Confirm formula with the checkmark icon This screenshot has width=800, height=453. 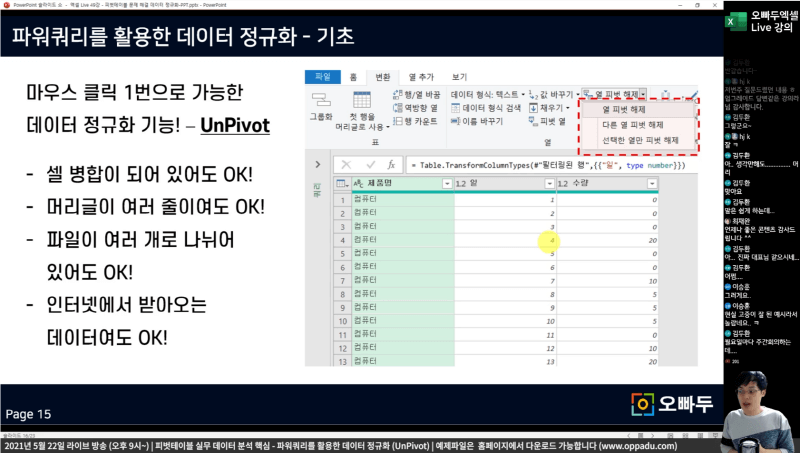point(371,165)
